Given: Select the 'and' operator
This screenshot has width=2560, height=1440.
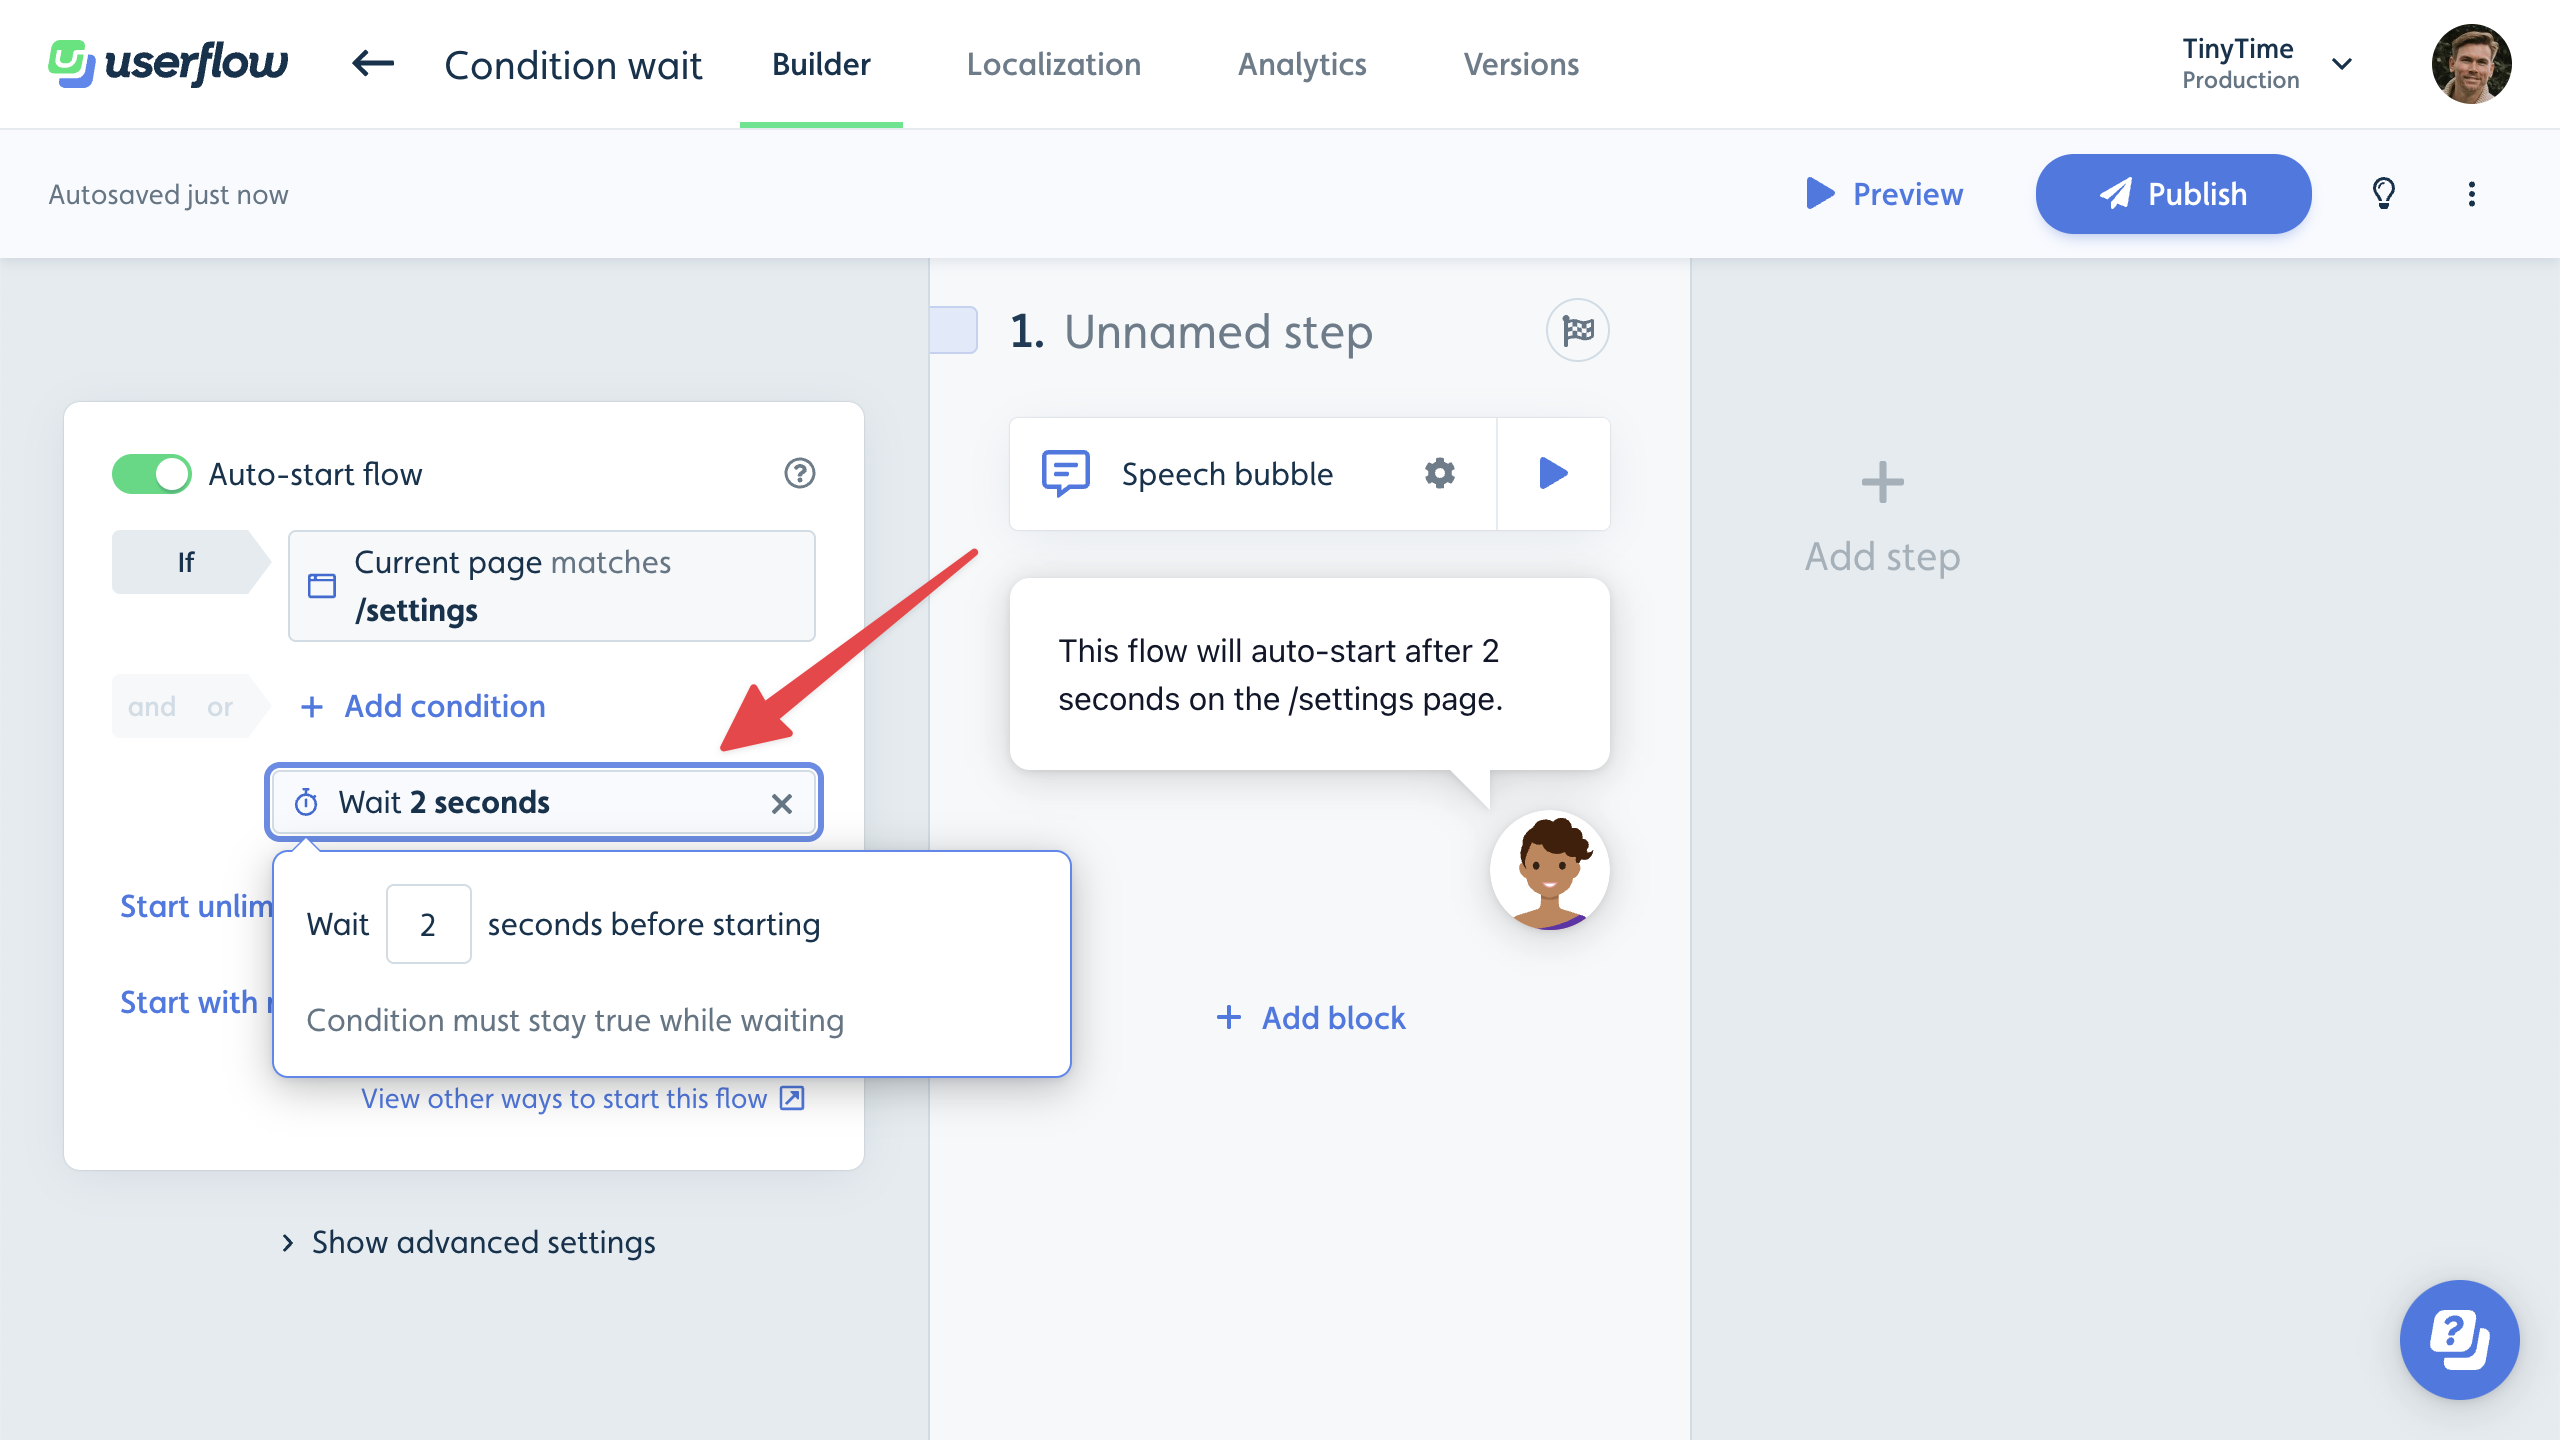Looking at the screenshot, I should point(152,707).
